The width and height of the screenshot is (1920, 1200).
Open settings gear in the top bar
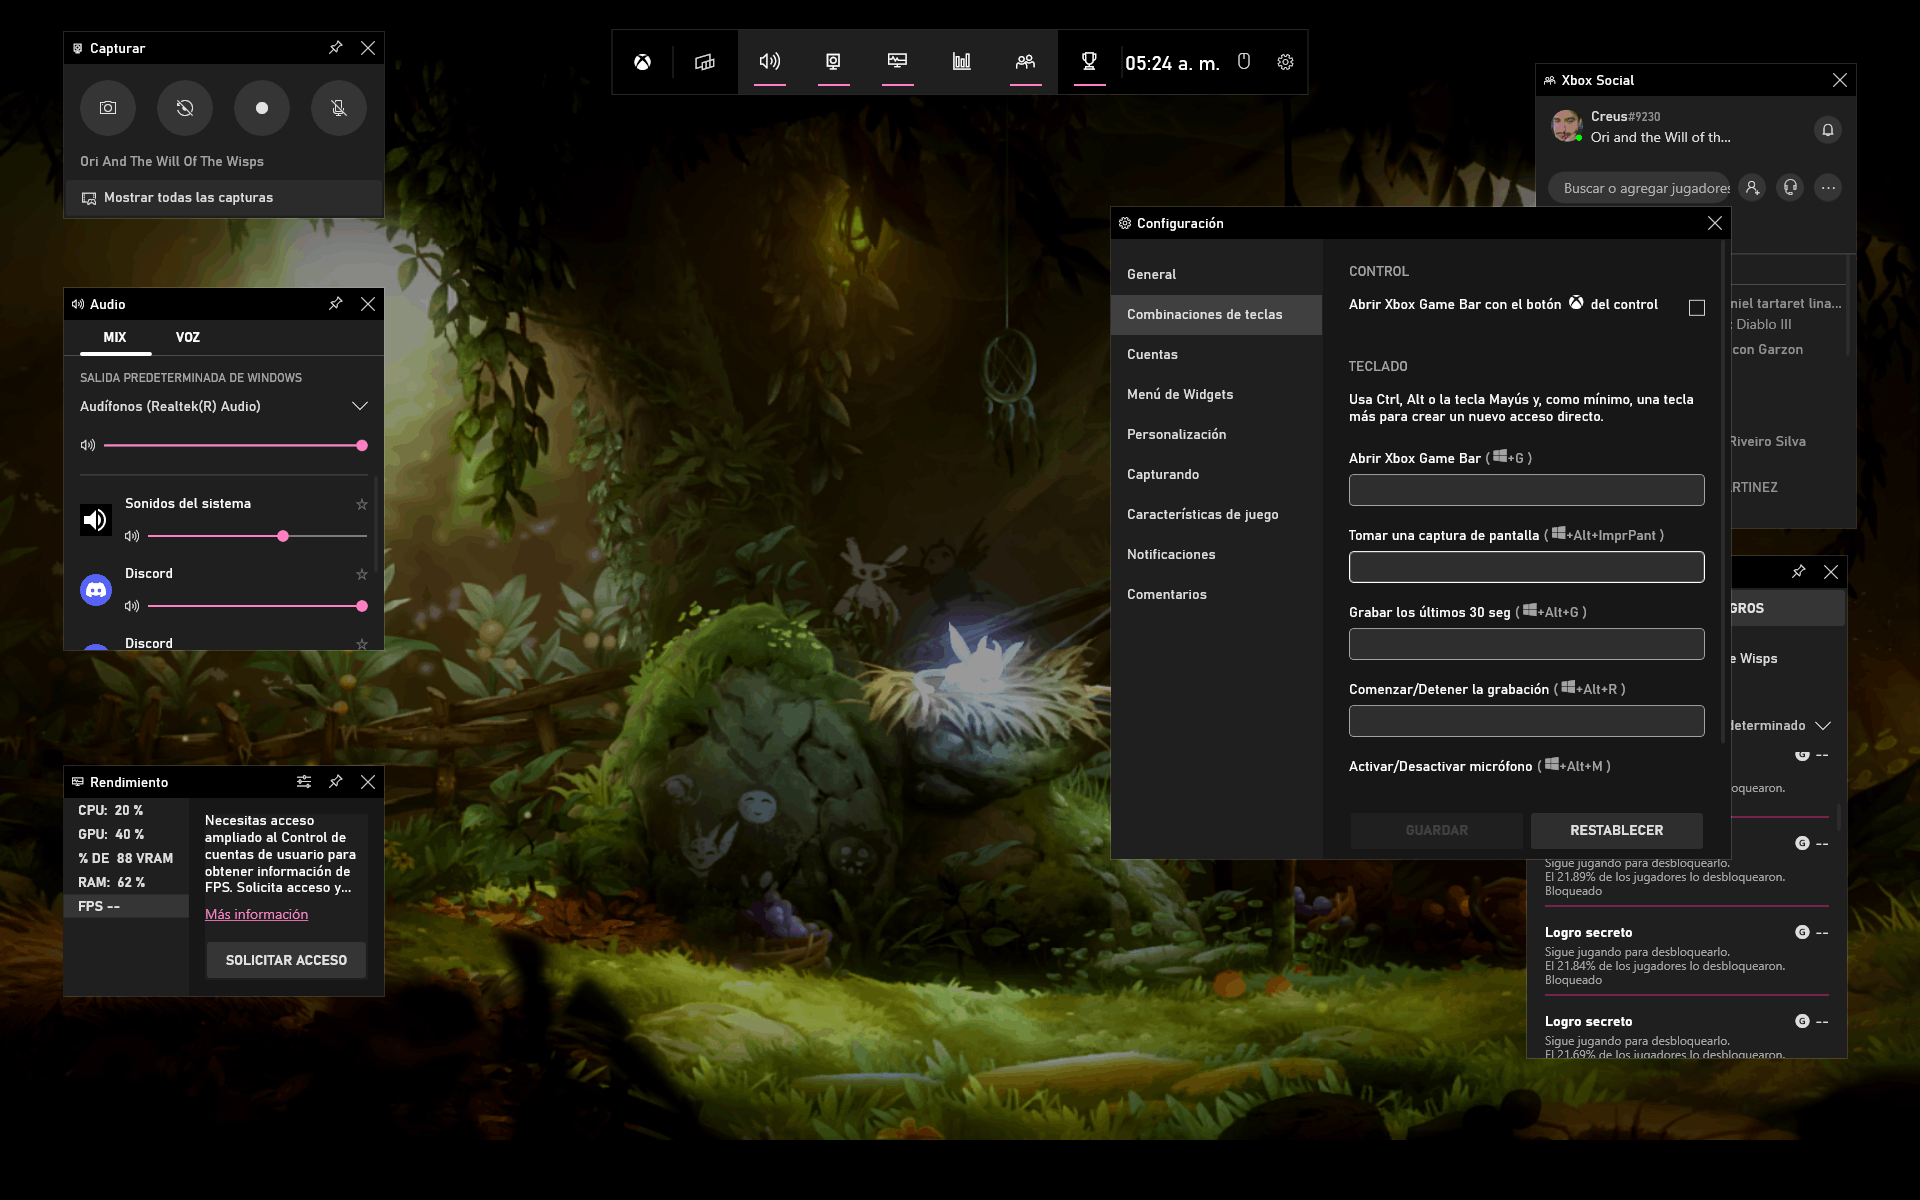point(1285,62)
